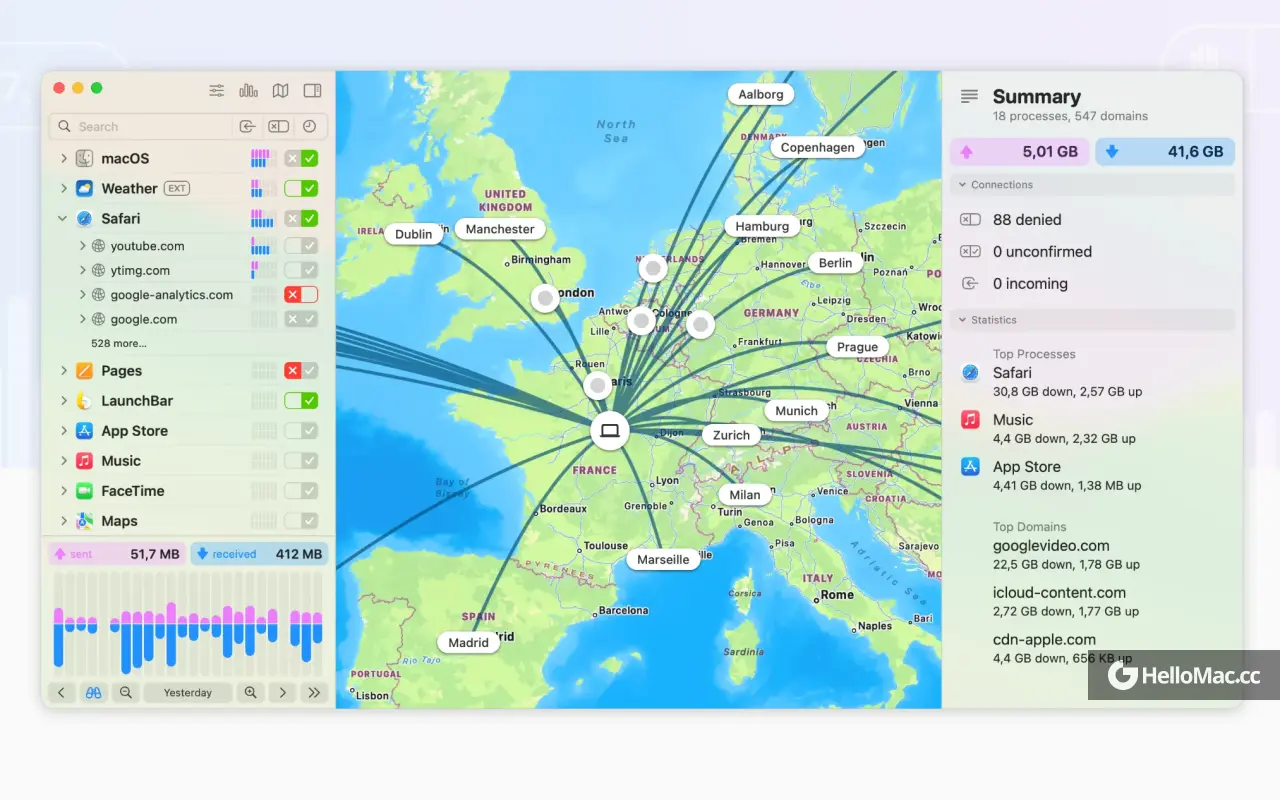Image resolution: width=1280 pixels, height=800 pixels.
Task: Zoom out the traffic timeline
Action: point(125,692)
